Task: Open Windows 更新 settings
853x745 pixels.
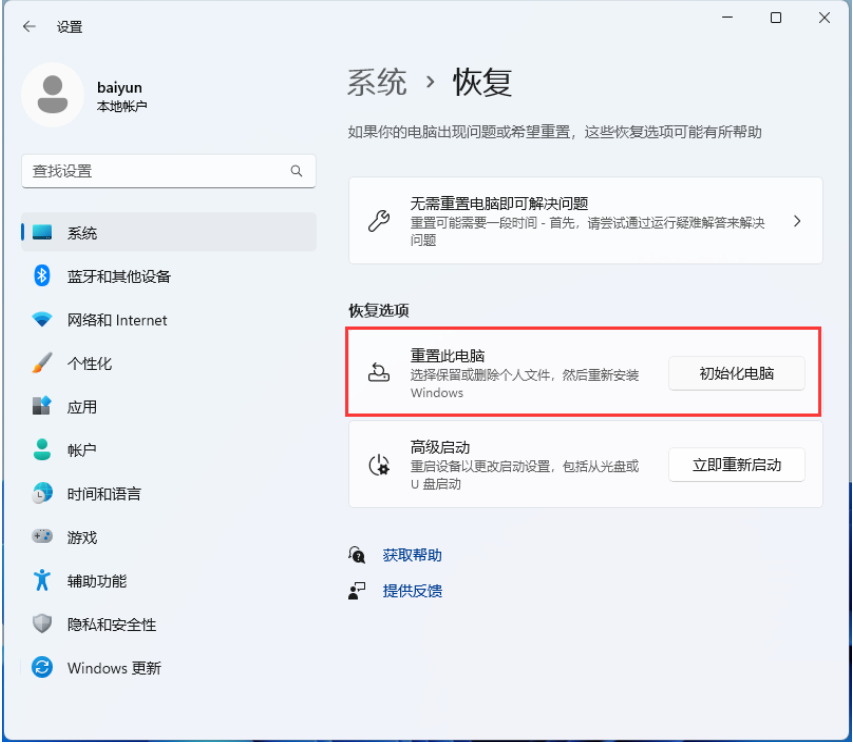Action: [x=169, y=668]
